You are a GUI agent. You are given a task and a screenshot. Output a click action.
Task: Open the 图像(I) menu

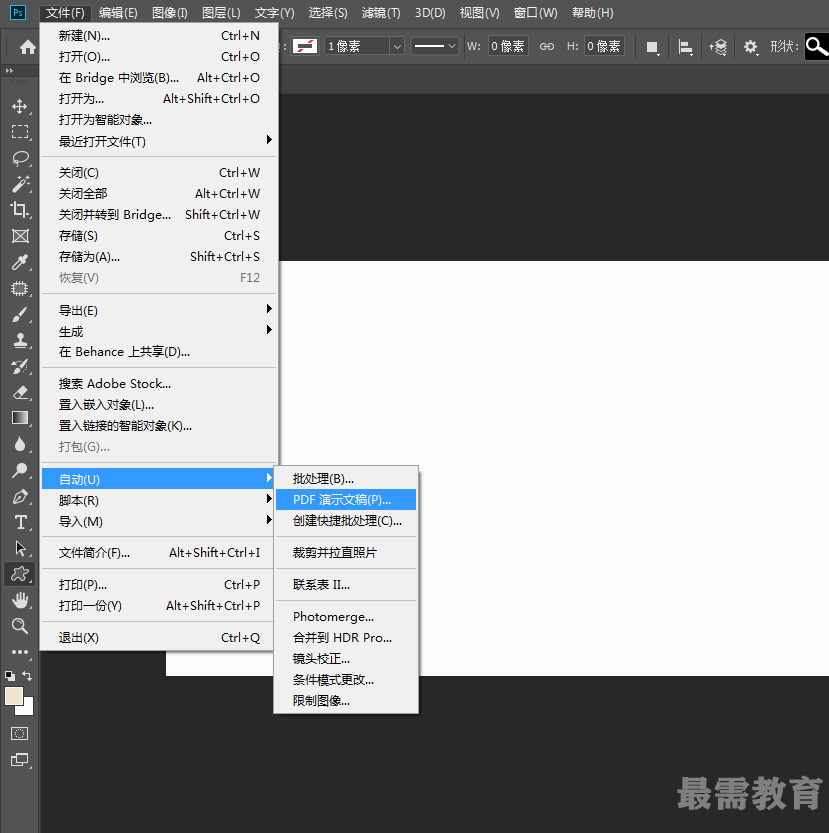click(x=170, y=13)
